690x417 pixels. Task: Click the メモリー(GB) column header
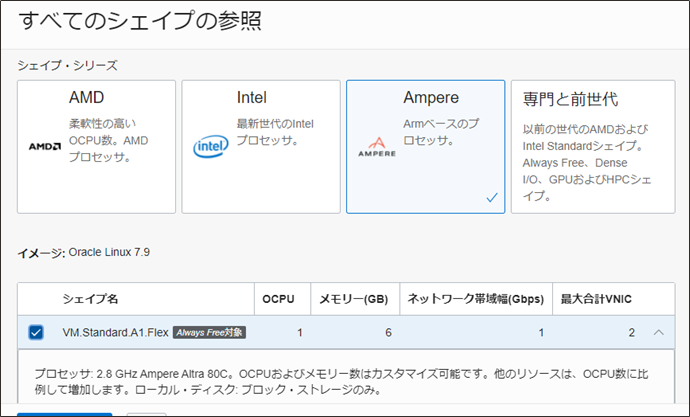pos(354,298)
